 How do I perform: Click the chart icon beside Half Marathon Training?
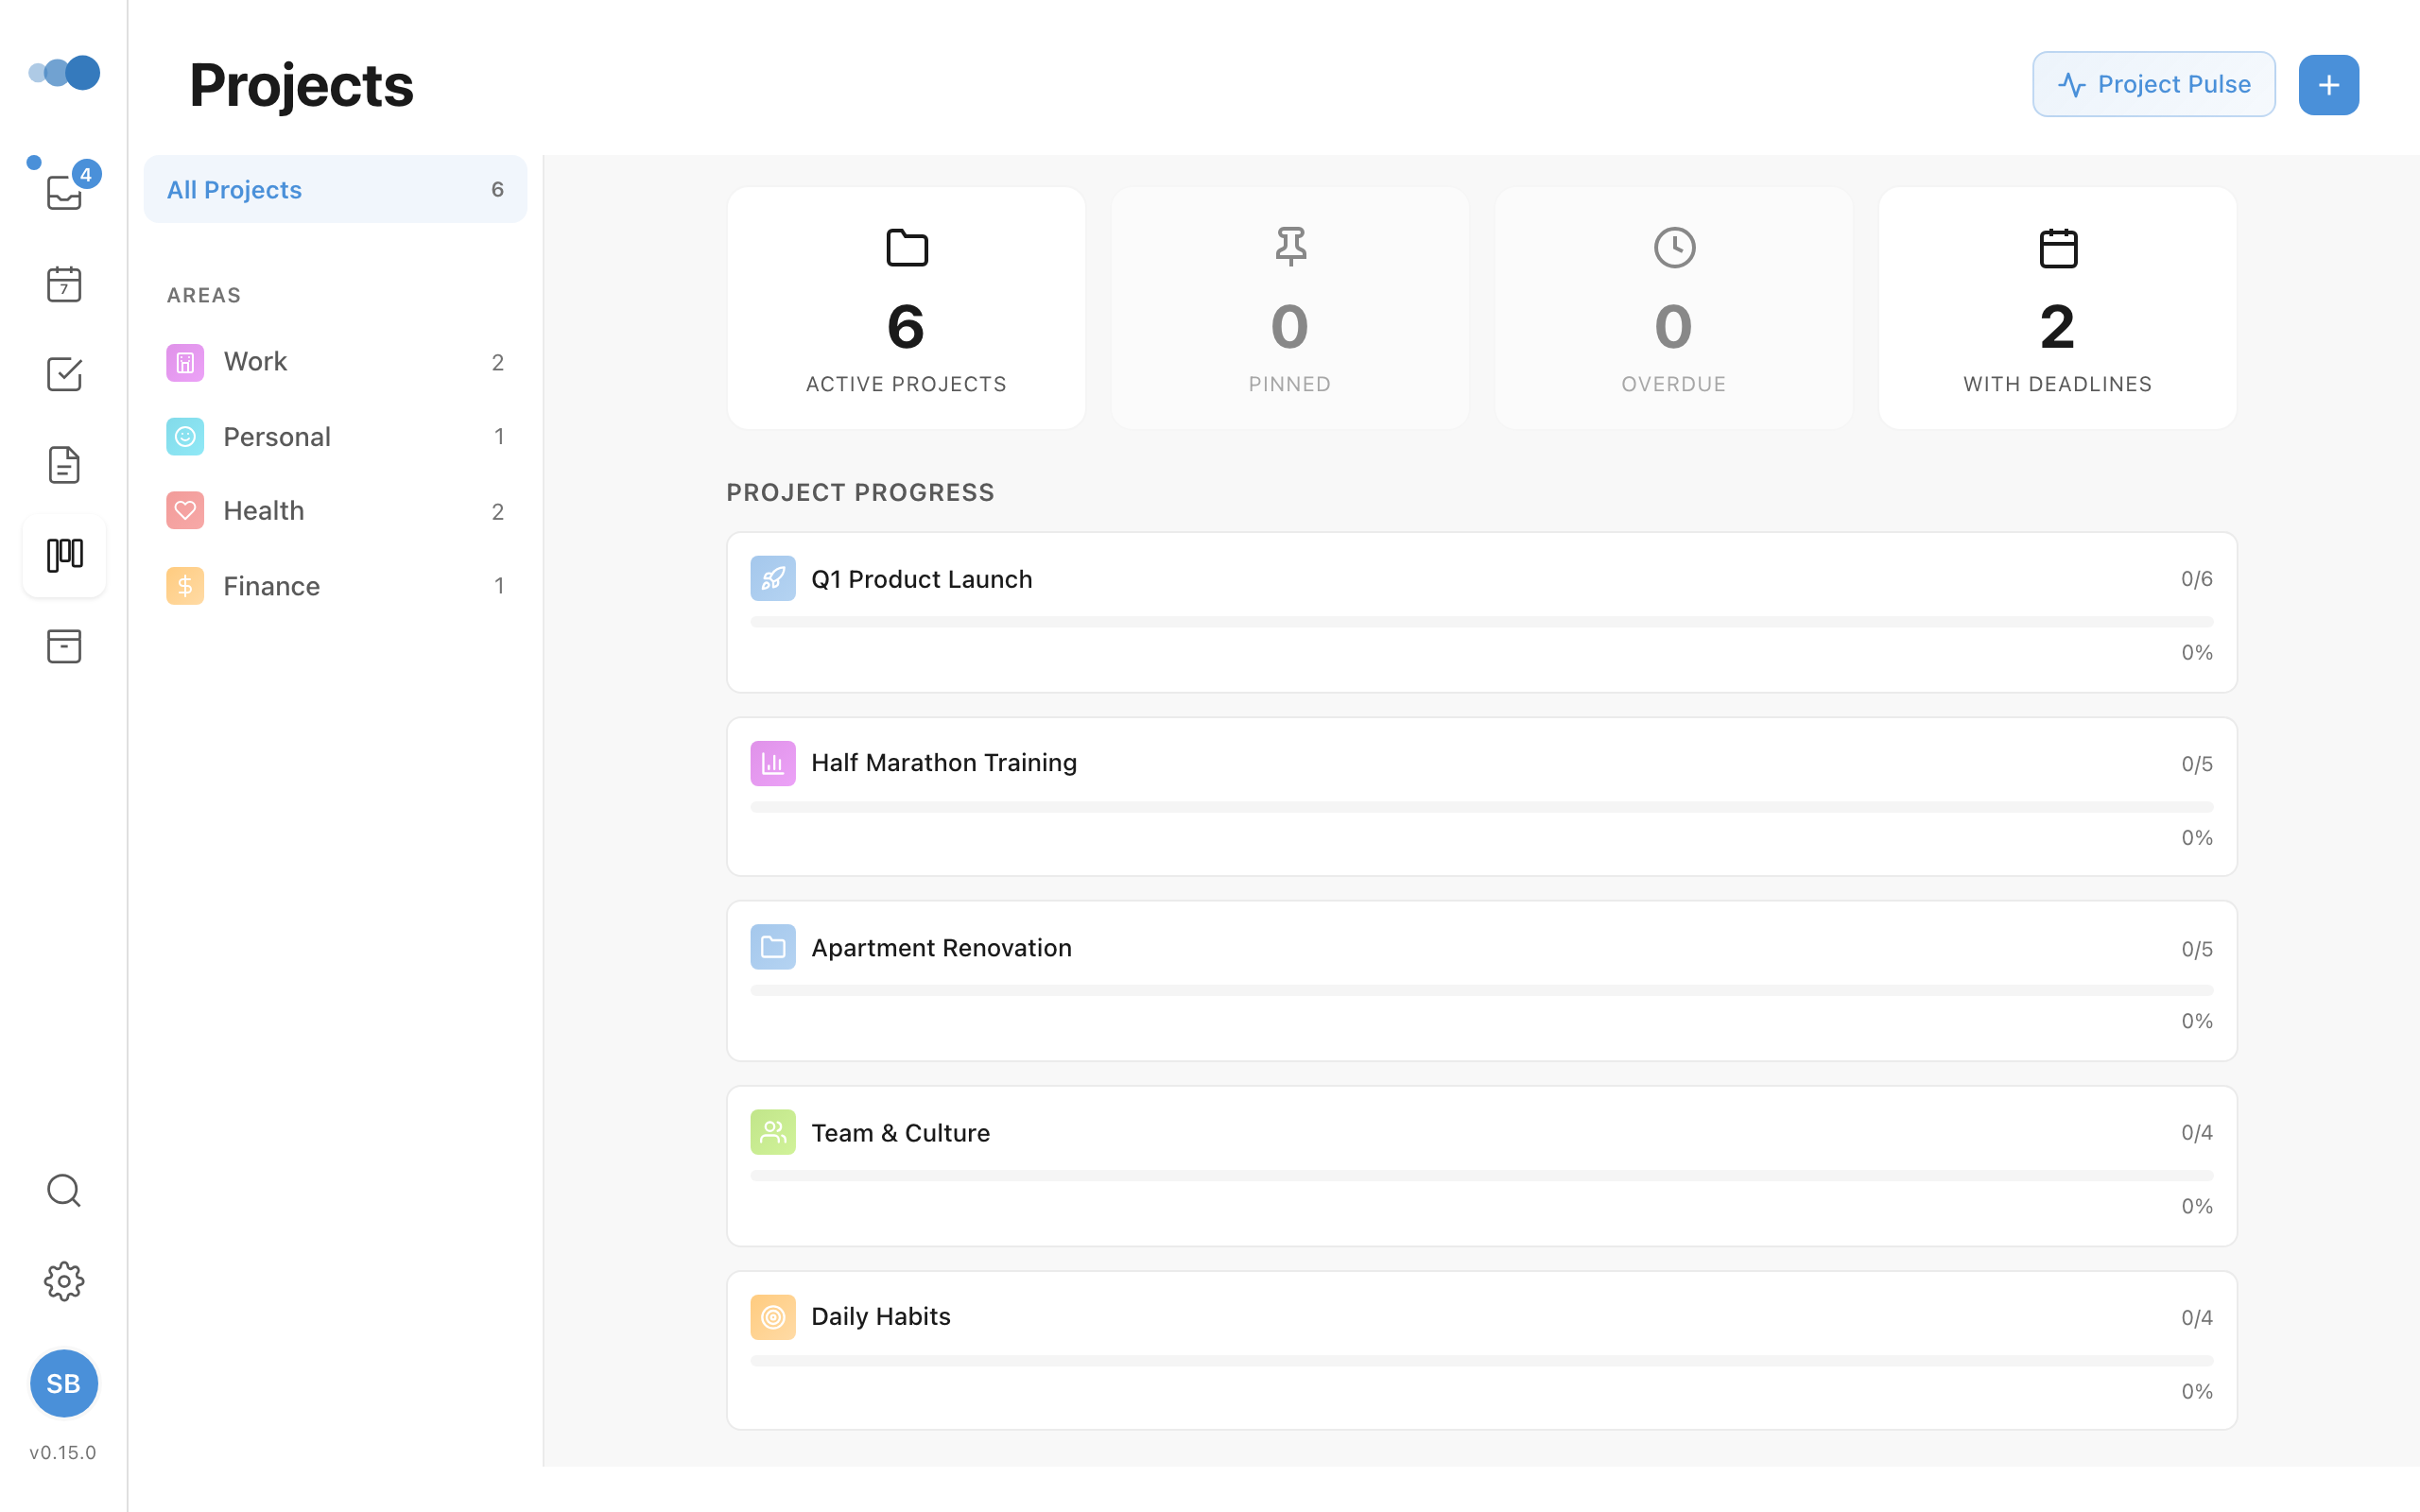tap(772, 762)
